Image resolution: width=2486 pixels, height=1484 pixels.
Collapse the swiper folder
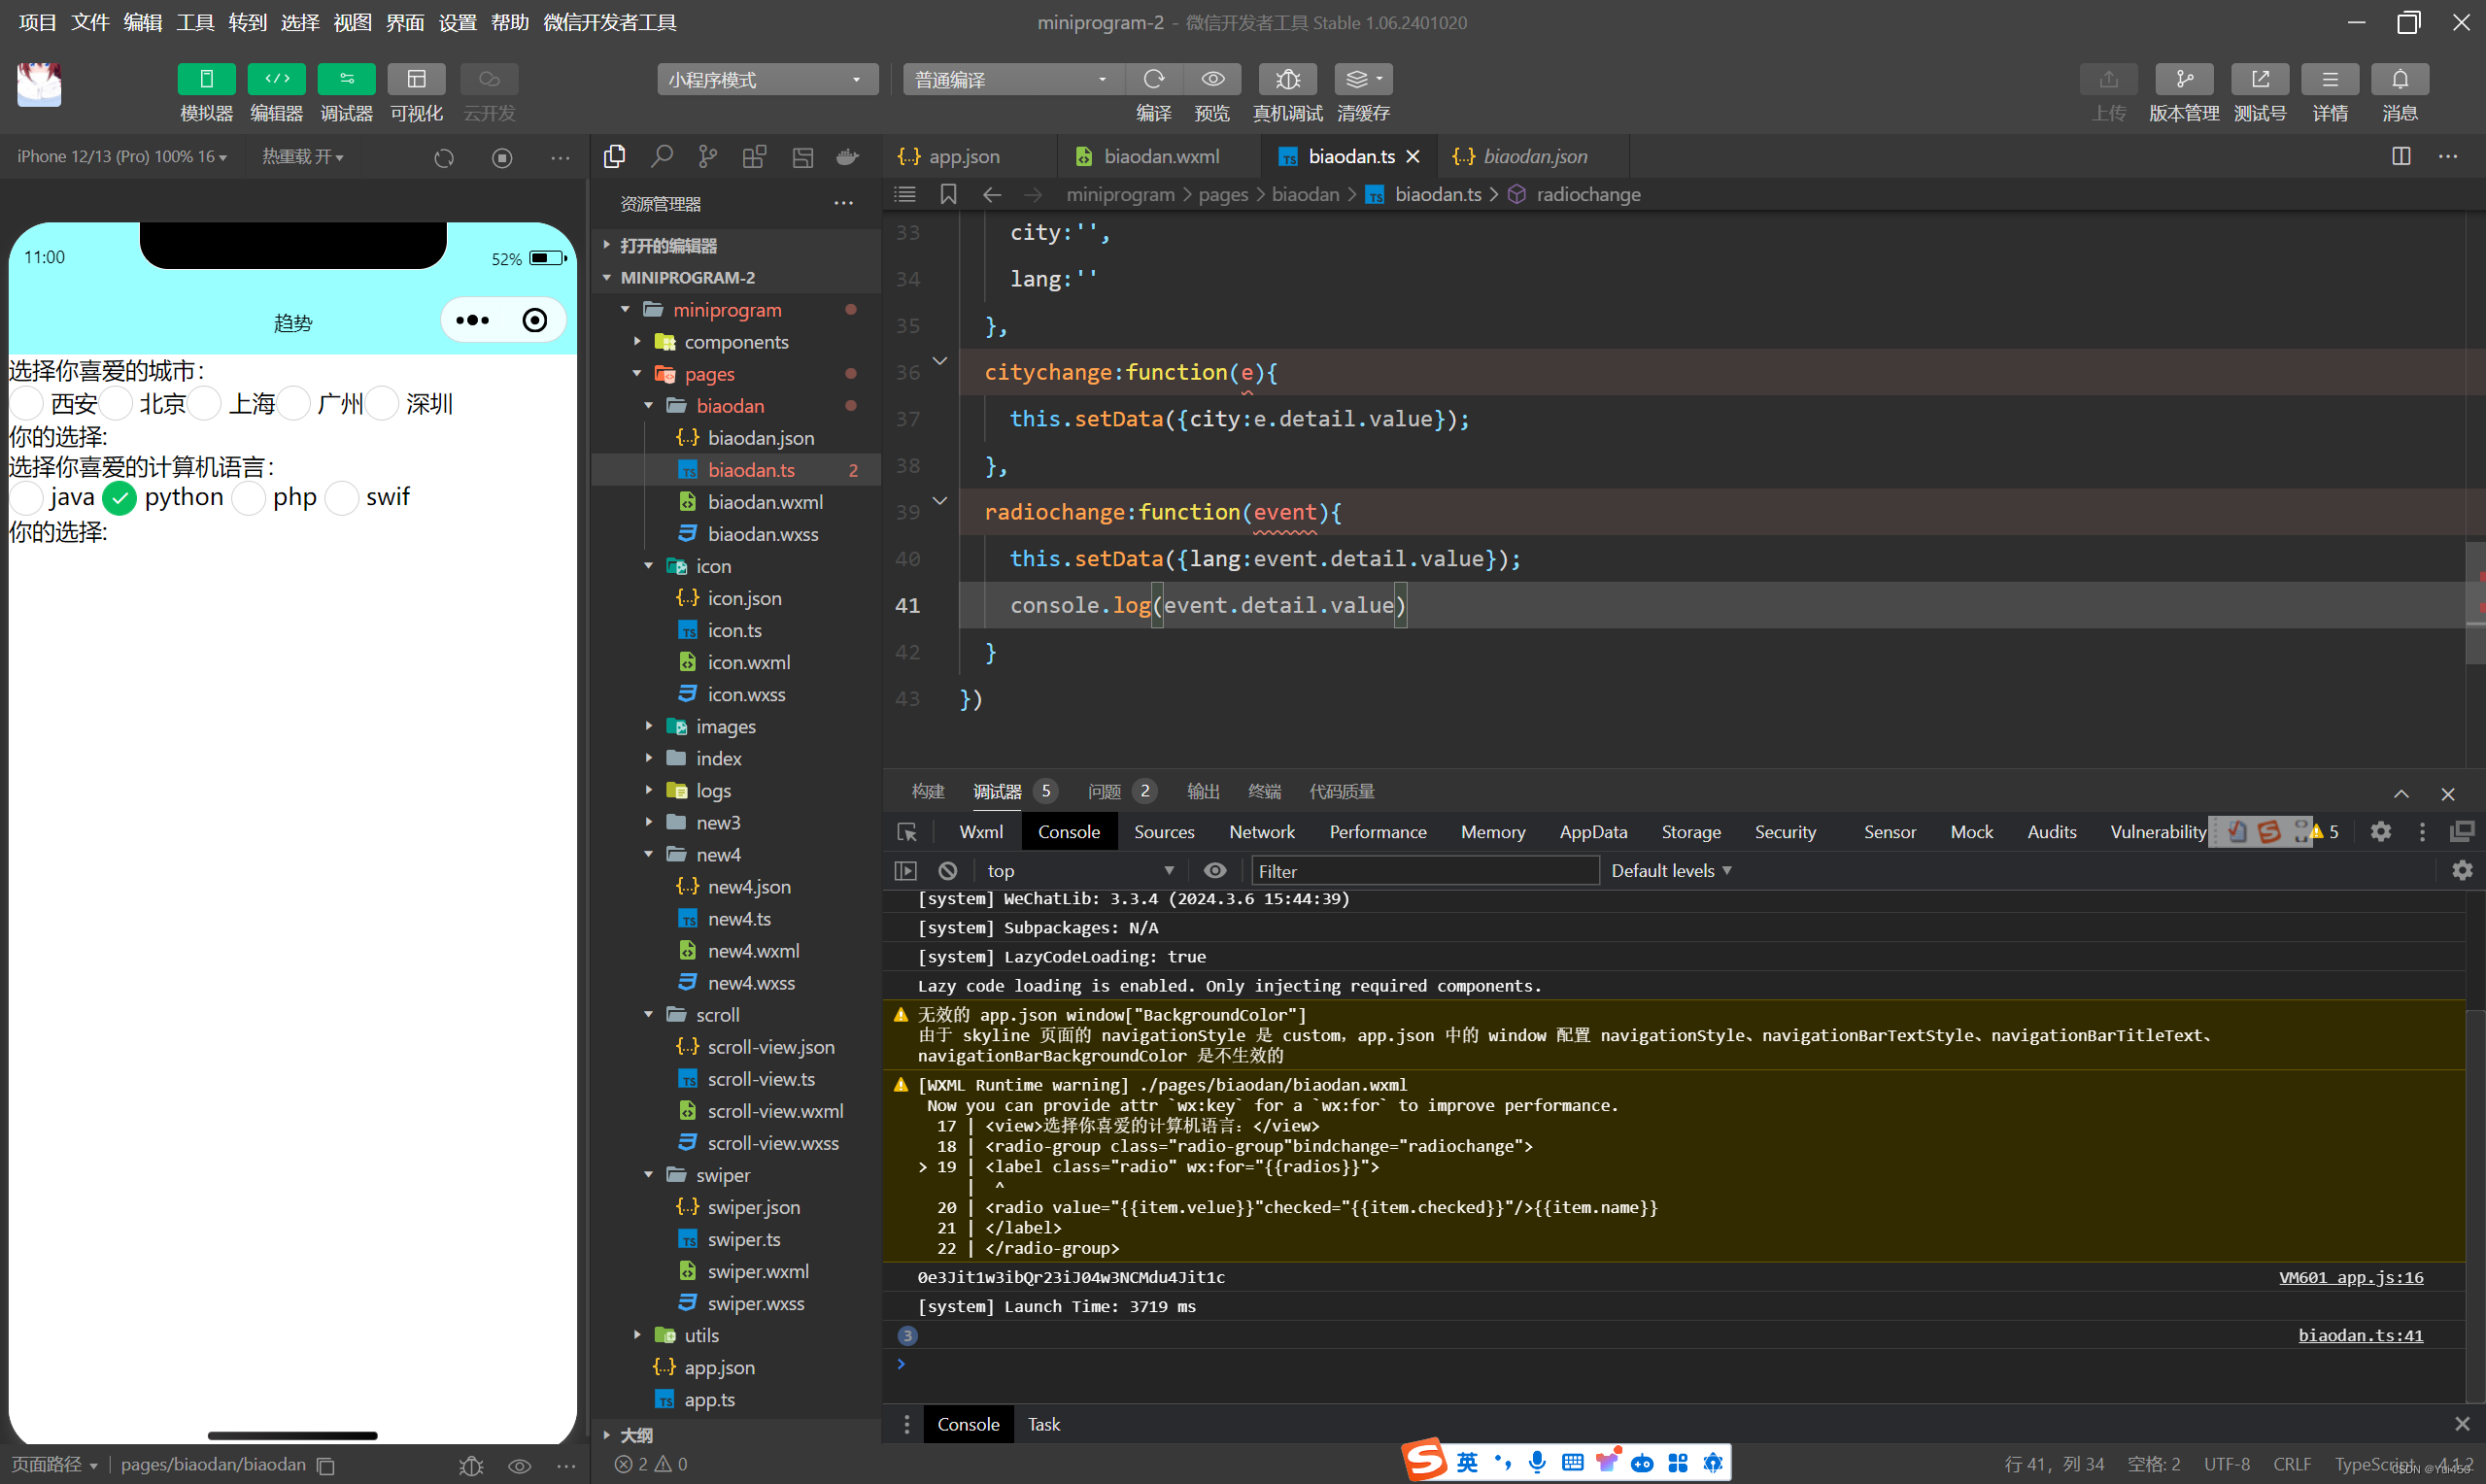(649, 1175)
